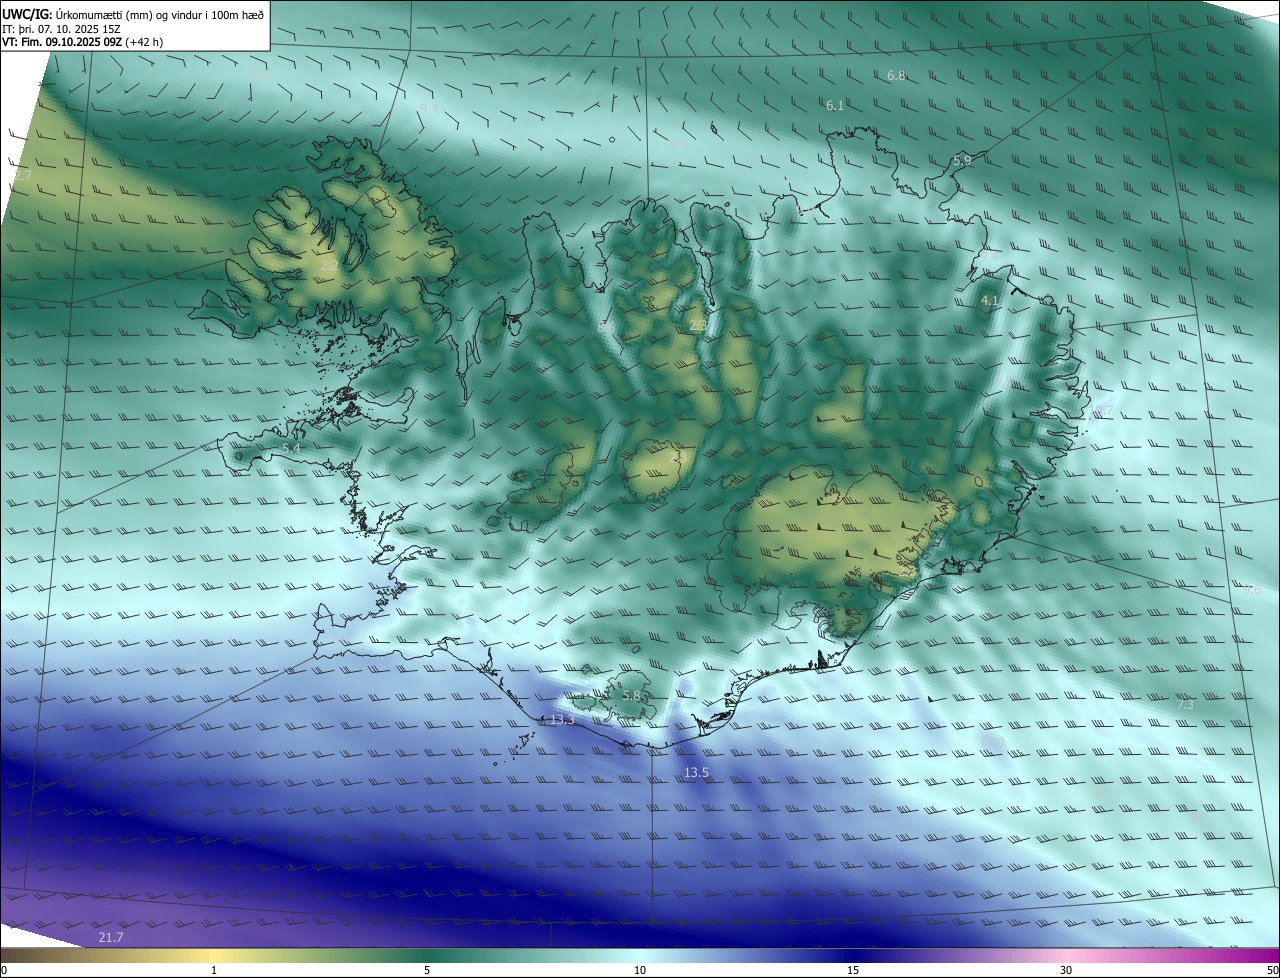The image size is (1280, 978).
Task: Click the valid time "Fim. 09.10.2025 09Z"
Action: coord(74,42)
